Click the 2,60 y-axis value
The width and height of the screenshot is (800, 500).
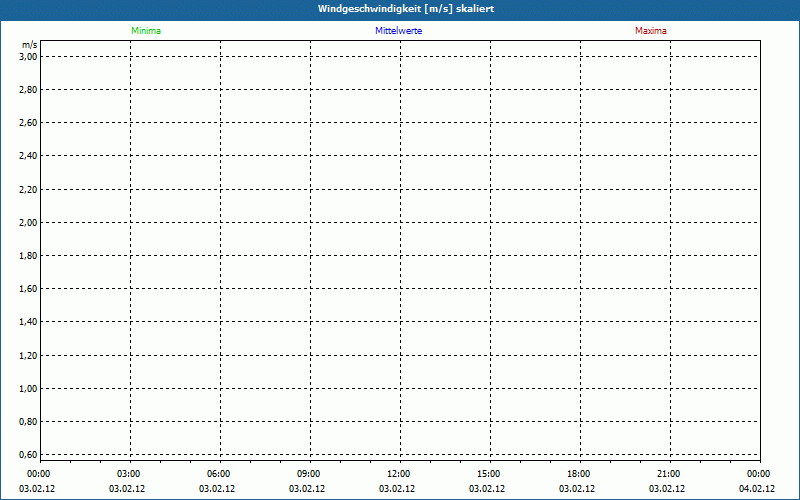click(28, 123)
